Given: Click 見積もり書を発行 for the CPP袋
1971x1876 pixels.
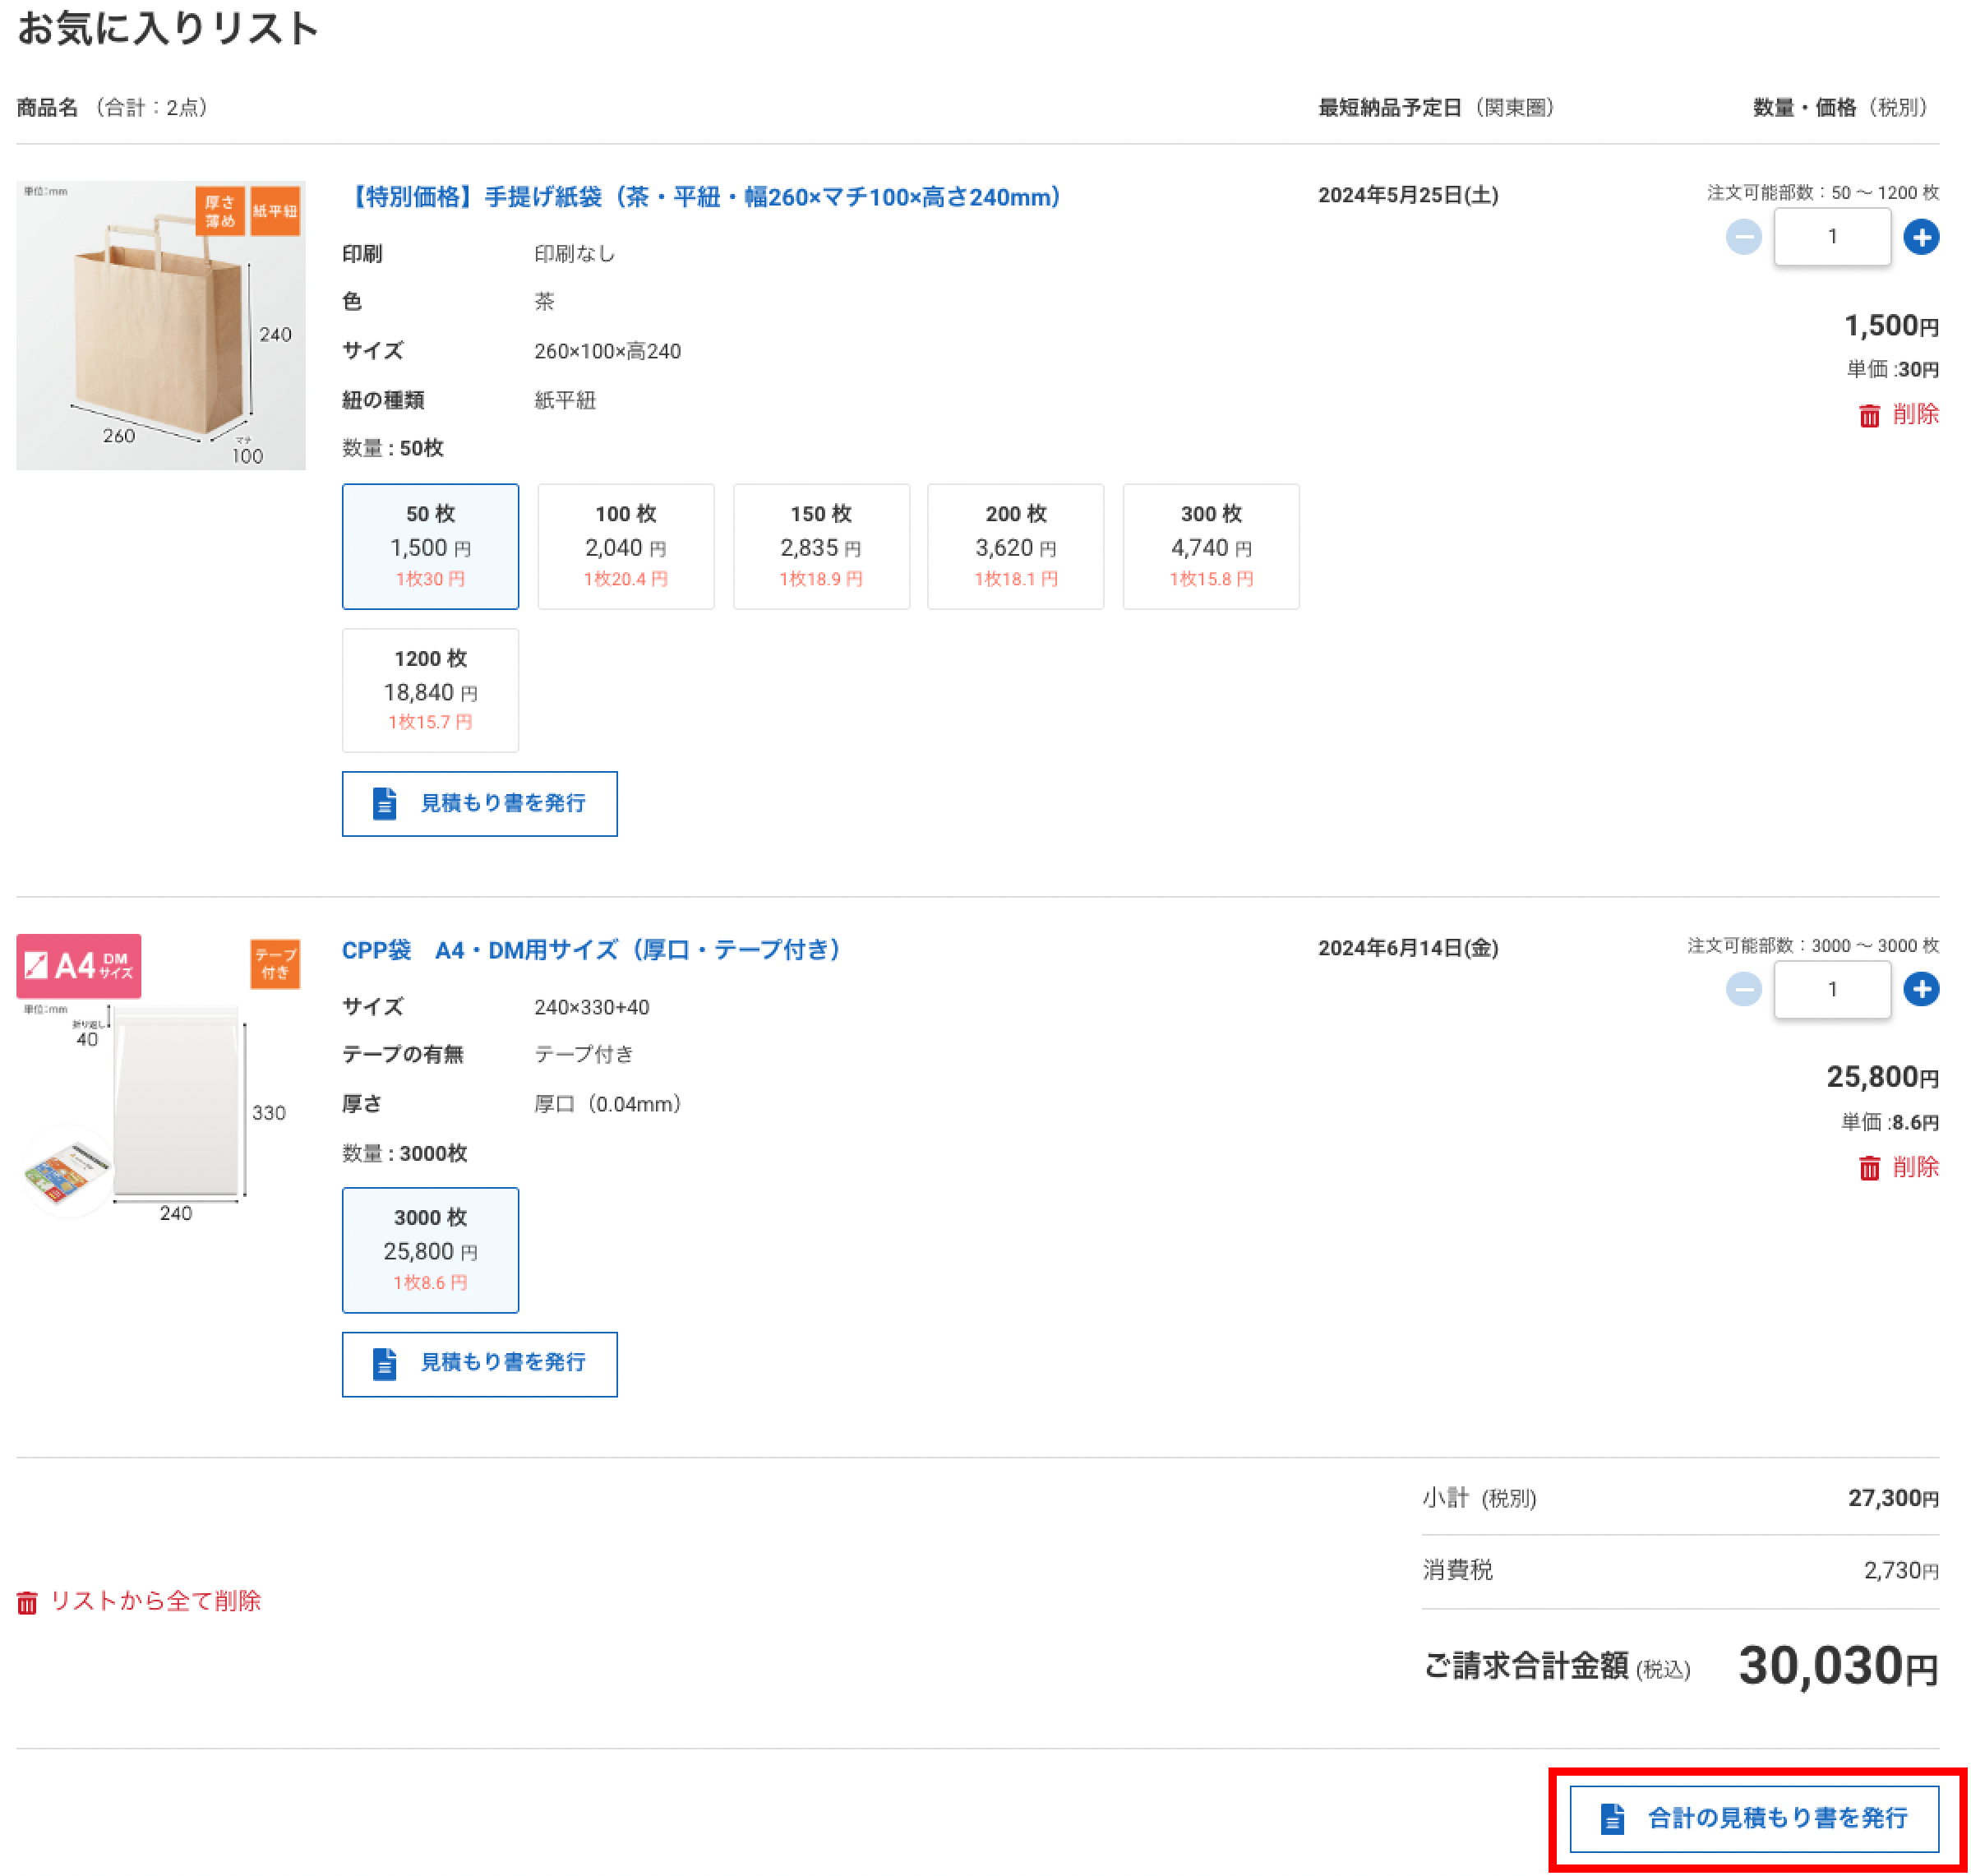Looking at the screenshot, I should click(480, 1364).
